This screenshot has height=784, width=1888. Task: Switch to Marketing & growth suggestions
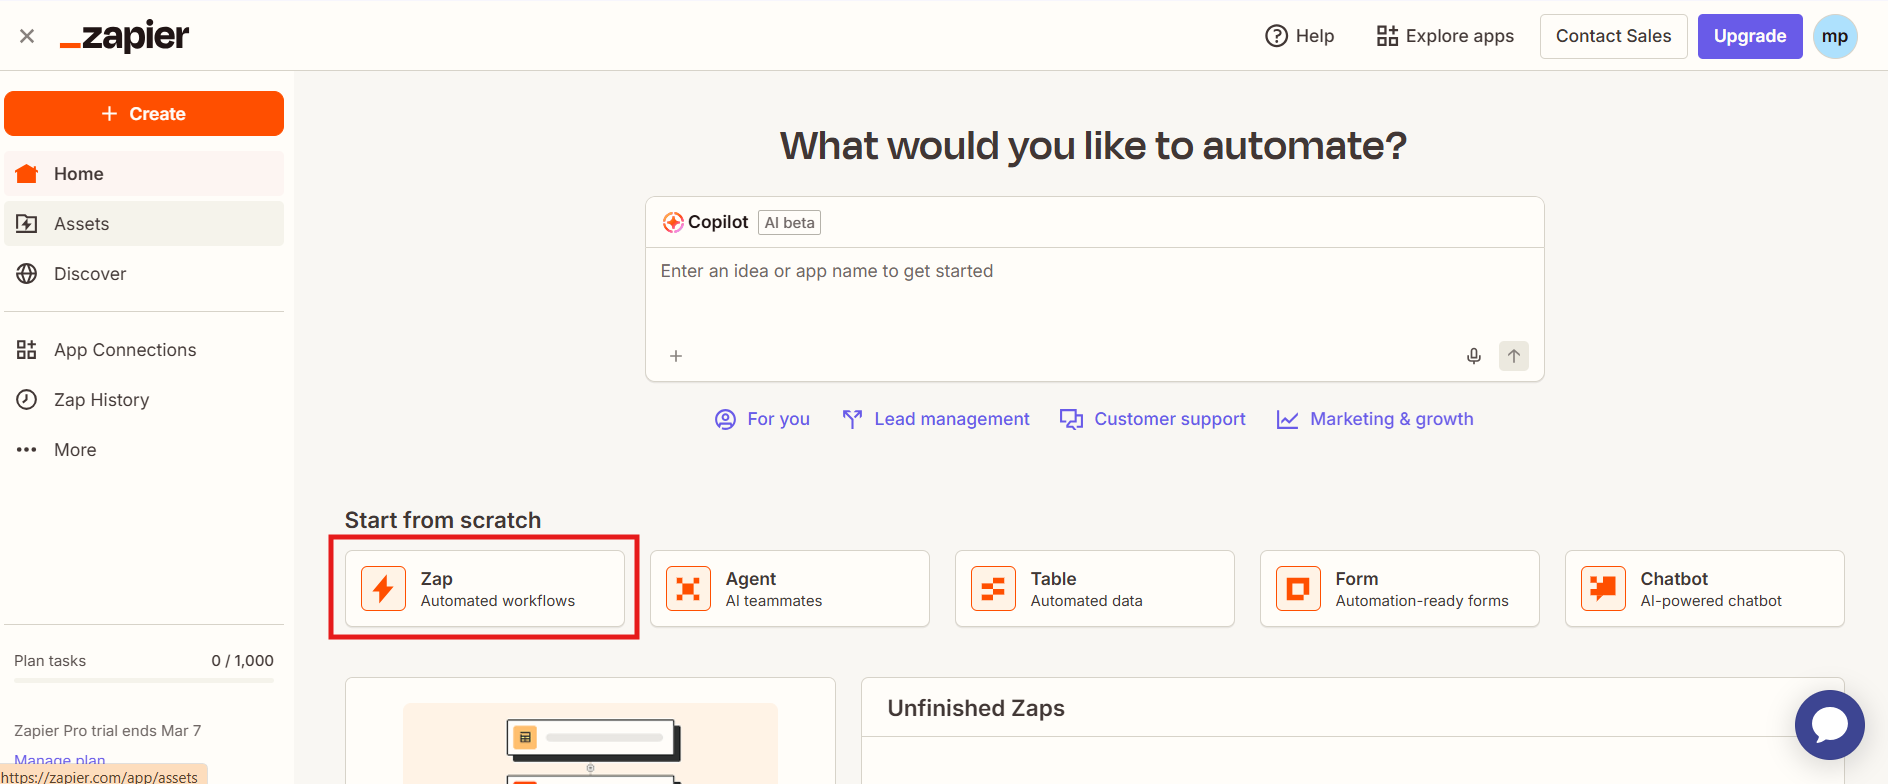coord(1375,419)
